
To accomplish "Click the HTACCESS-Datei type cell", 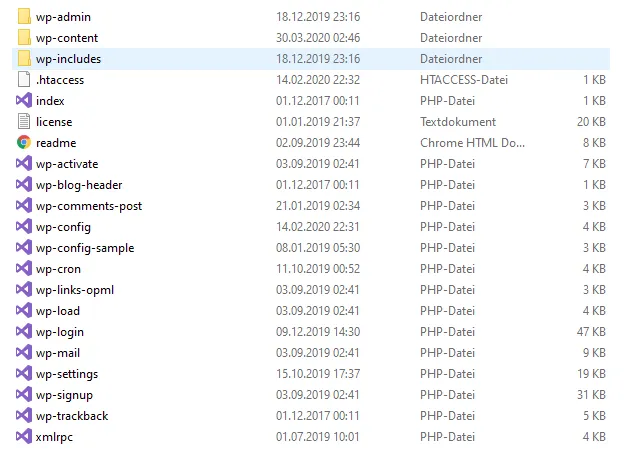I will 464,80.
